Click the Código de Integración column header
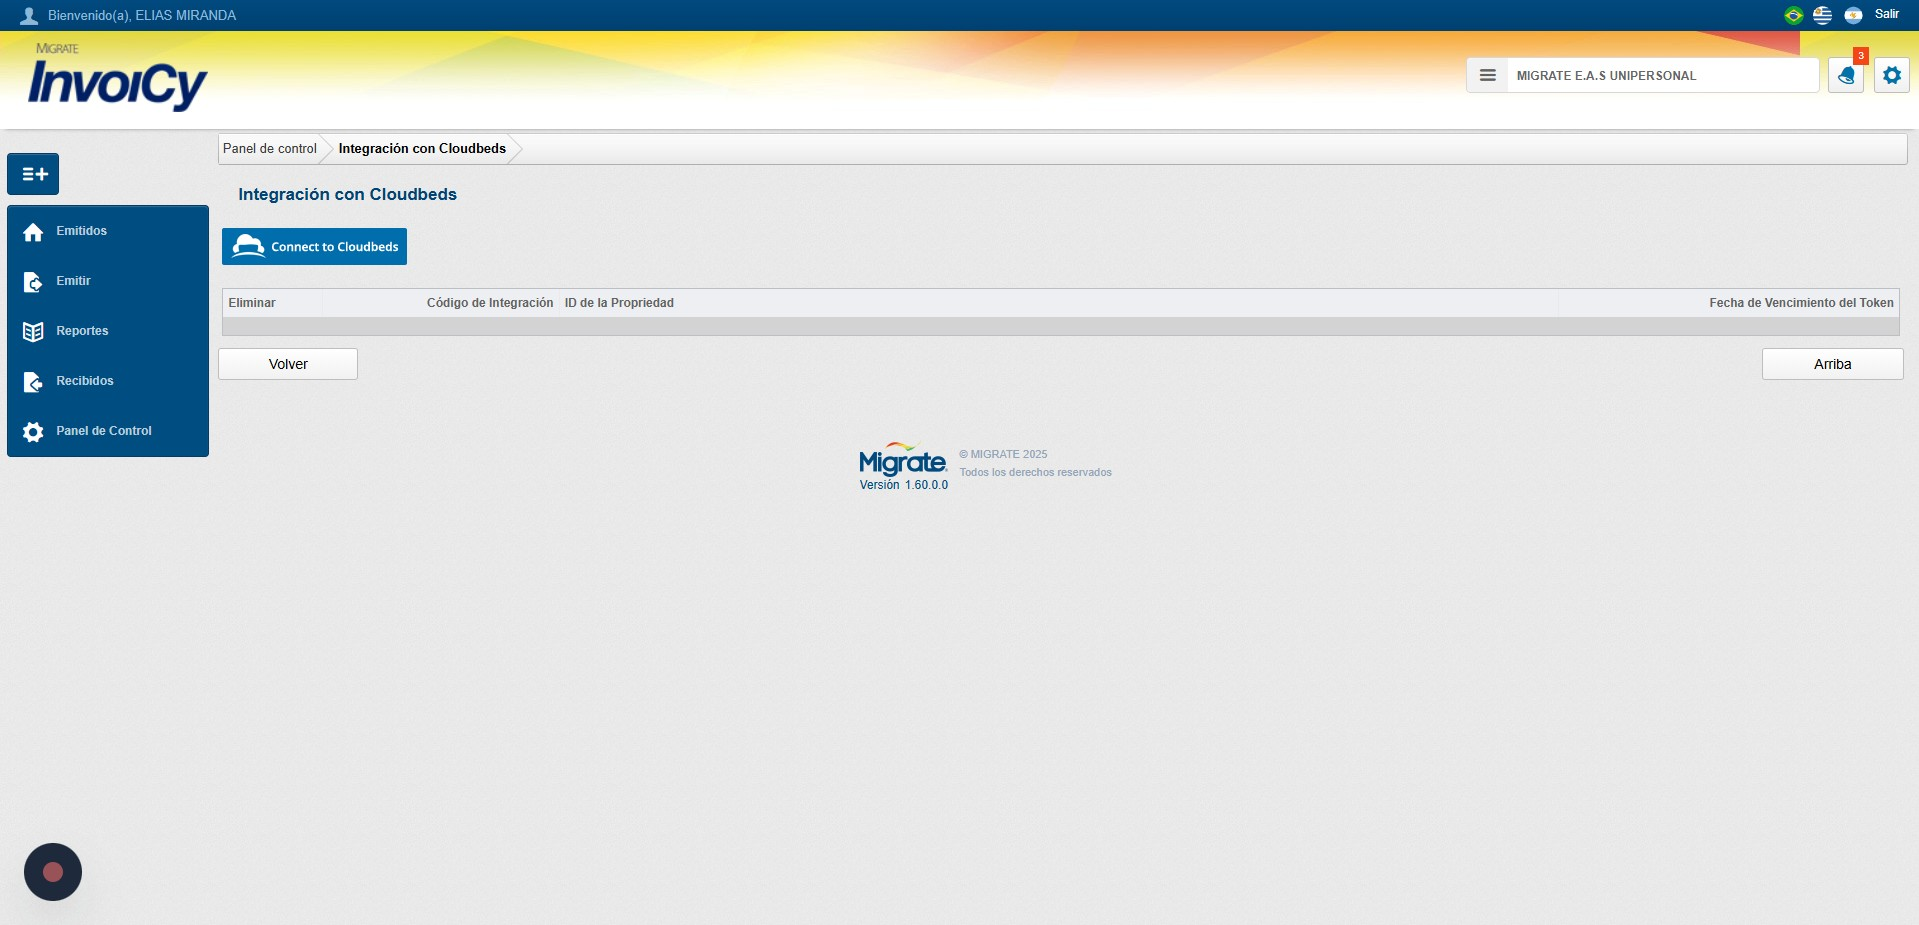 click(x=490, y=303)
